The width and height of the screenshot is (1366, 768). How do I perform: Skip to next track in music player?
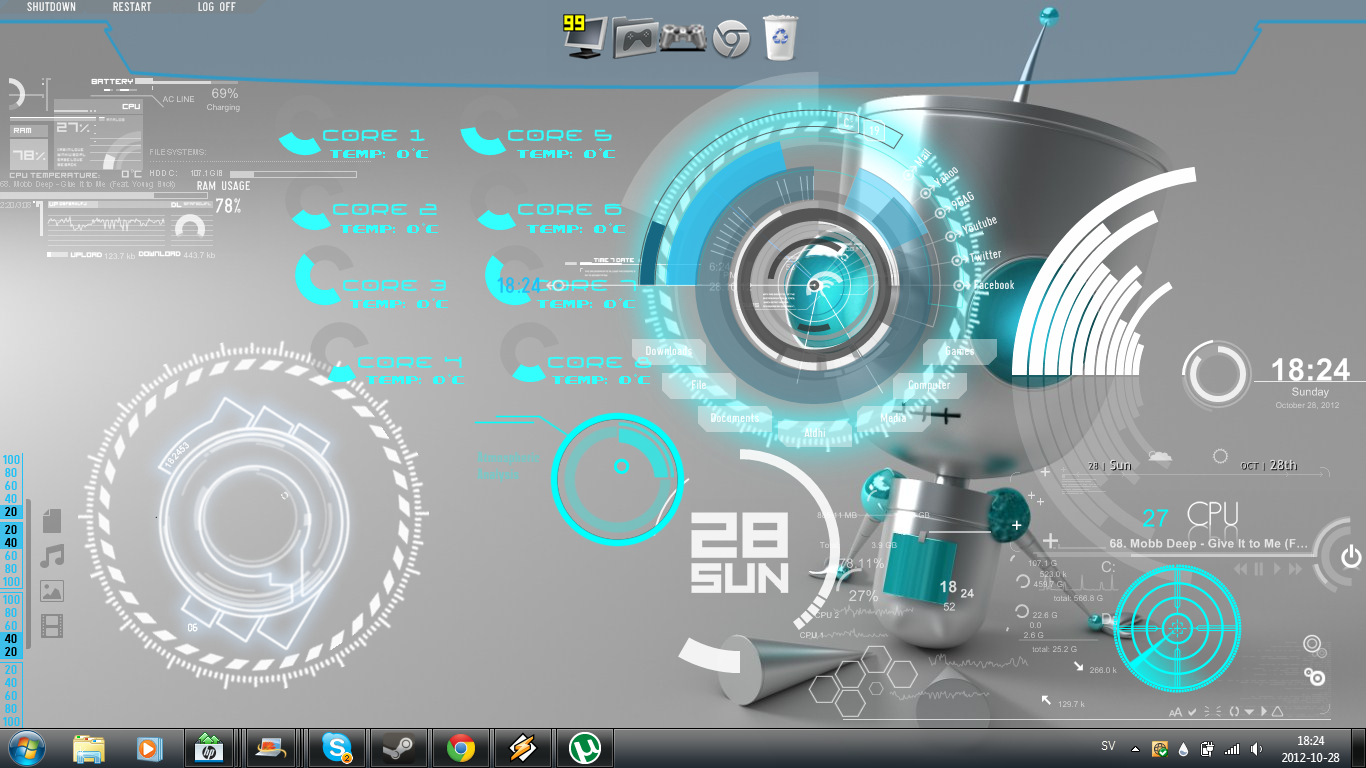1295,569
